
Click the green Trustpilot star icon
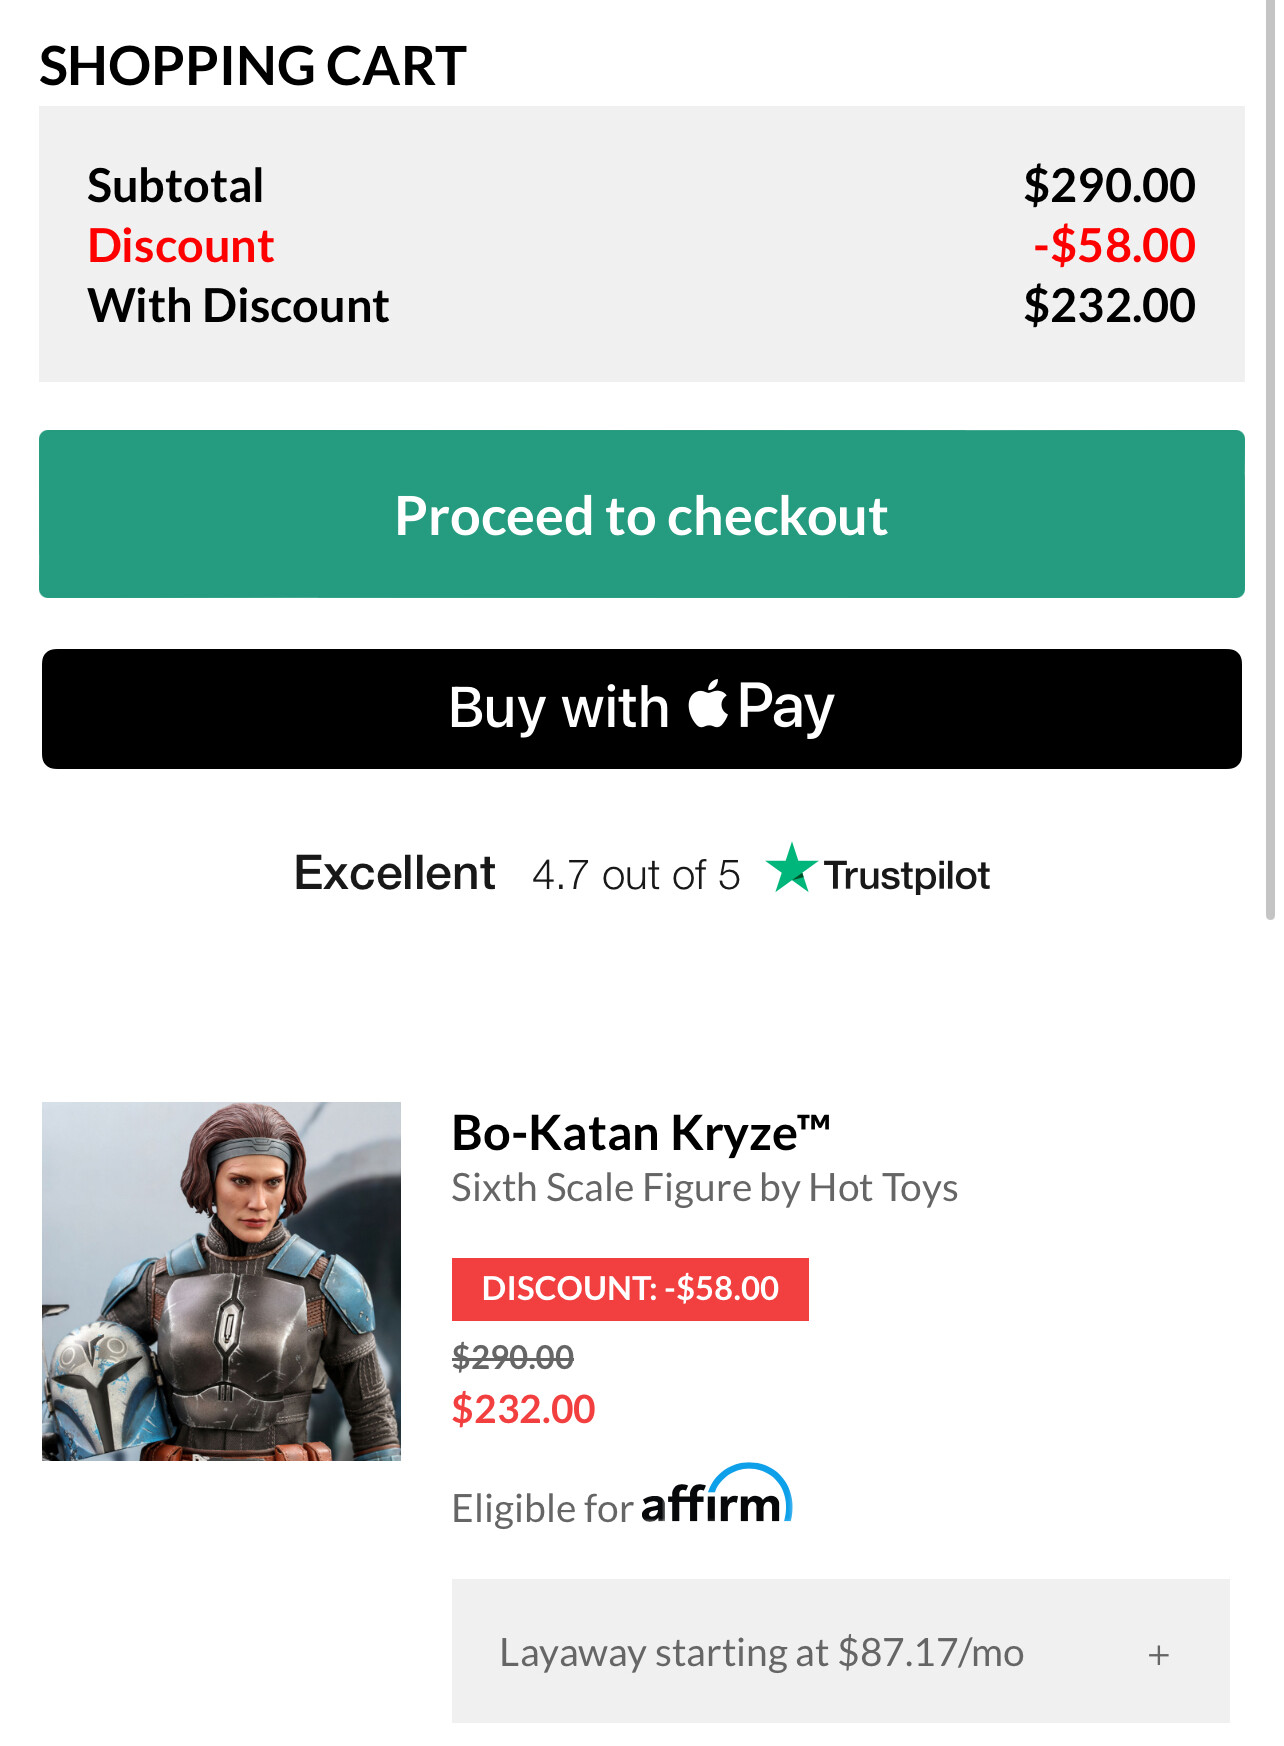point(791,868)
